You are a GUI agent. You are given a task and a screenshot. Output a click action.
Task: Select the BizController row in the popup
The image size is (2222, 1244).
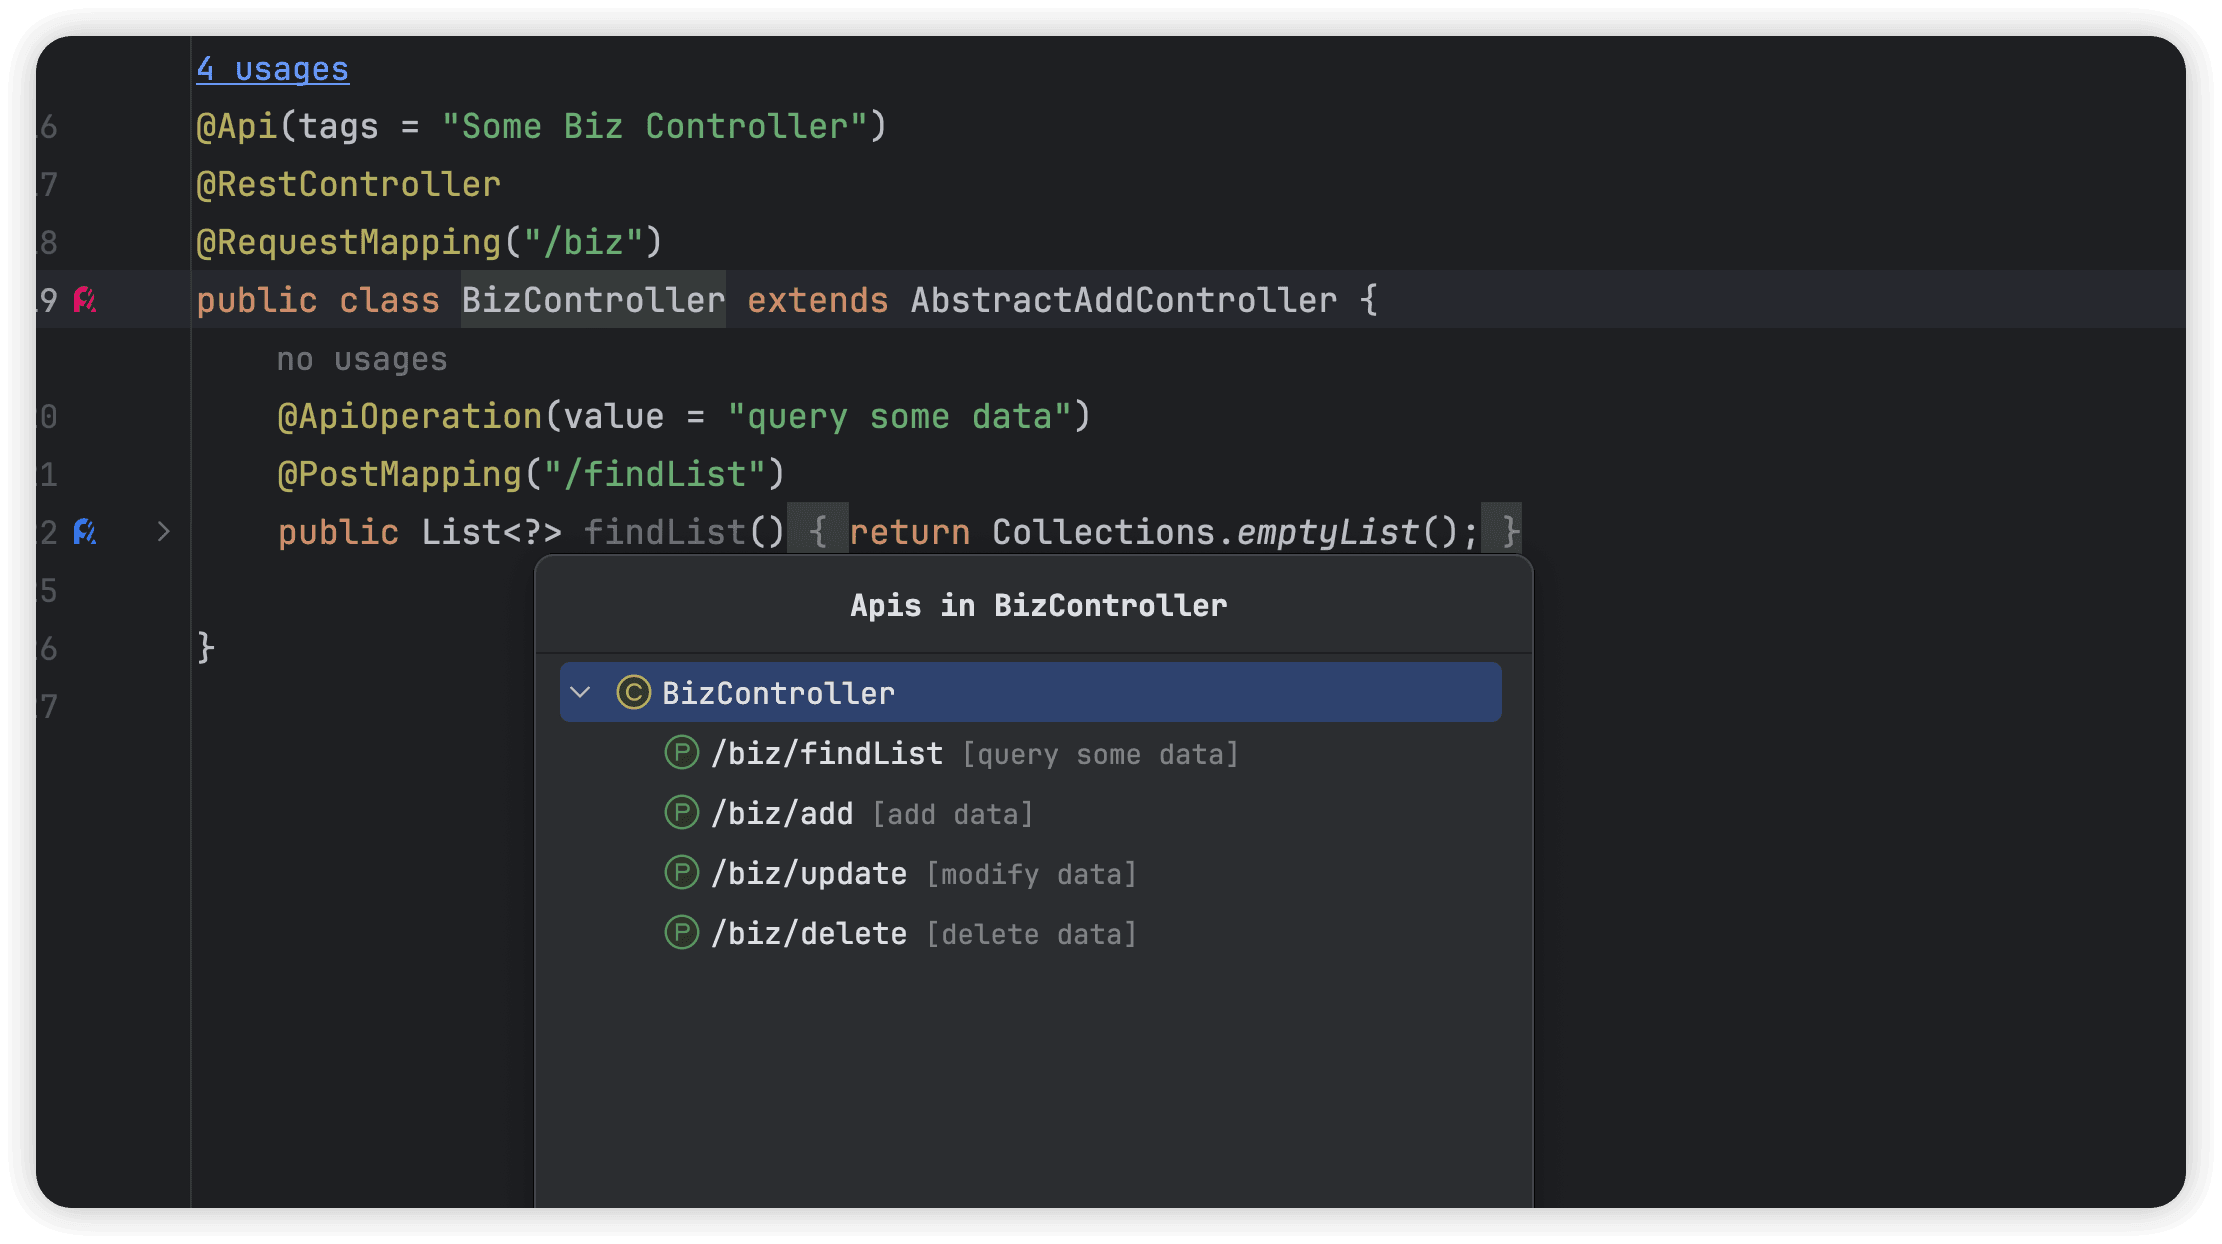point(1030,692)
